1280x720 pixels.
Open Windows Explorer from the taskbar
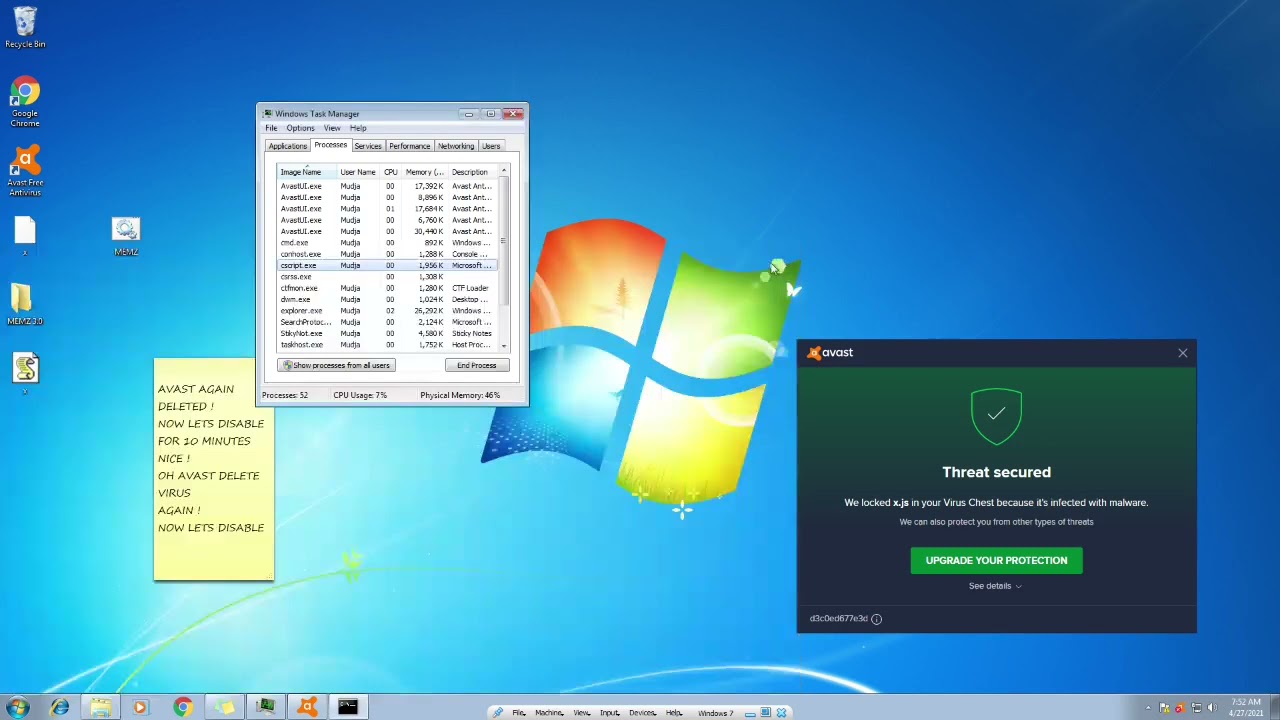[x=100, y=707]
